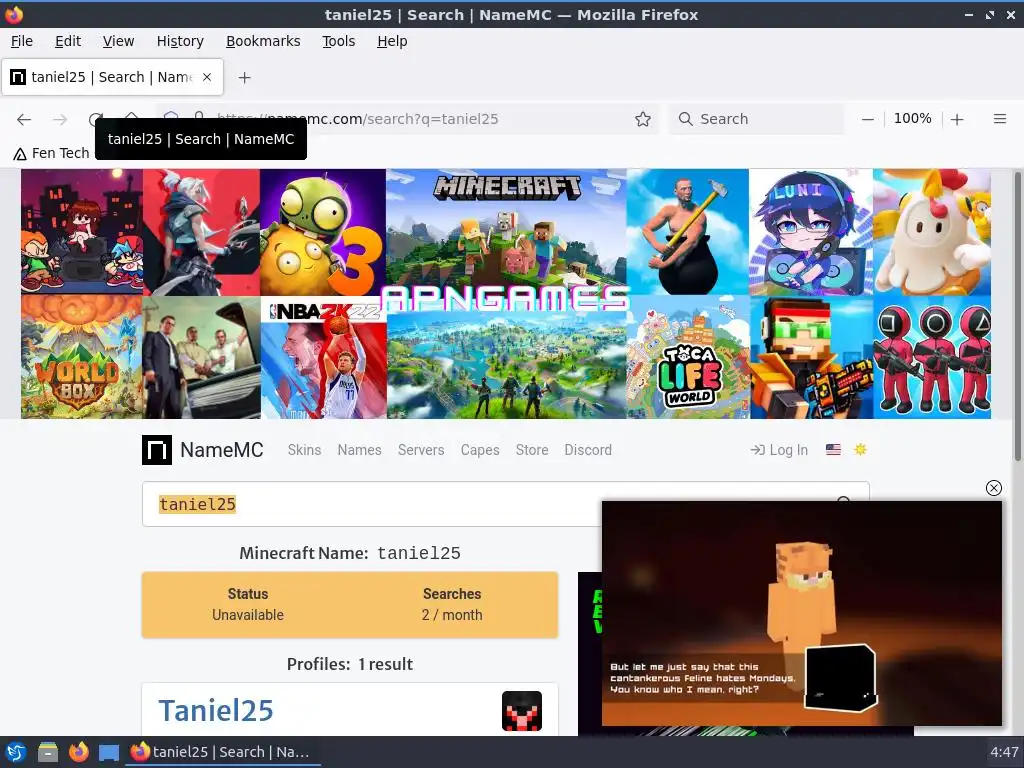Open the NameMC Discord link

coord(588,450)
